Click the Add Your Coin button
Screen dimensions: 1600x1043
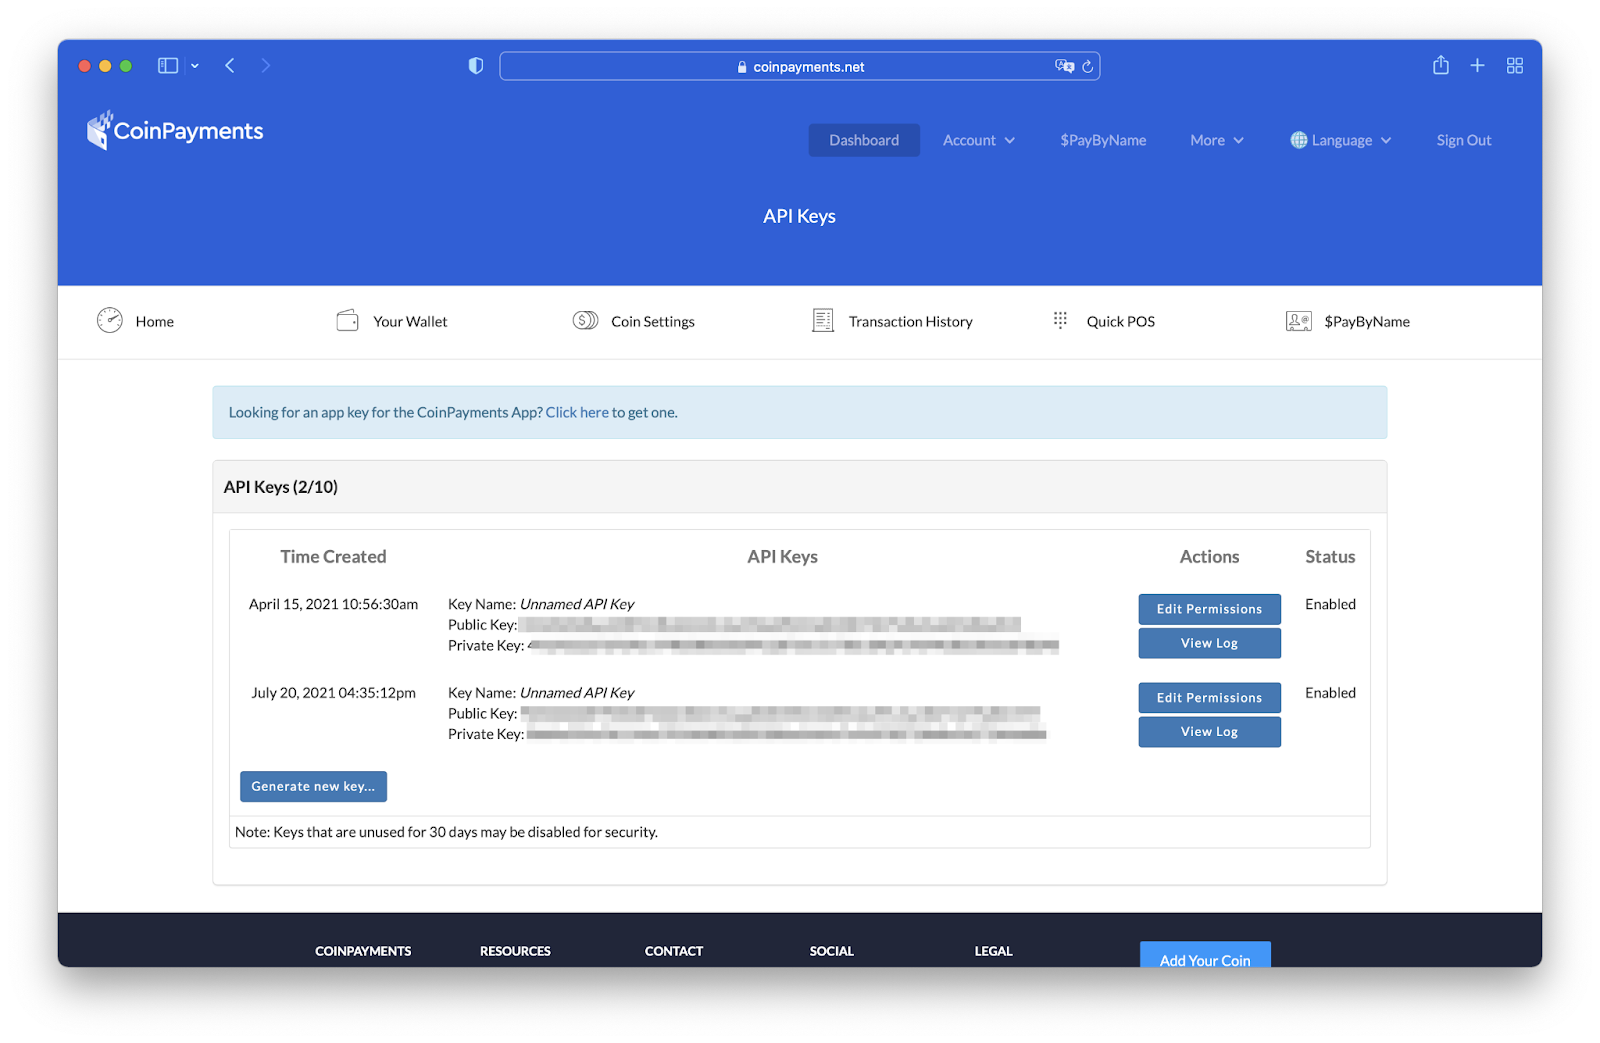1205,955
